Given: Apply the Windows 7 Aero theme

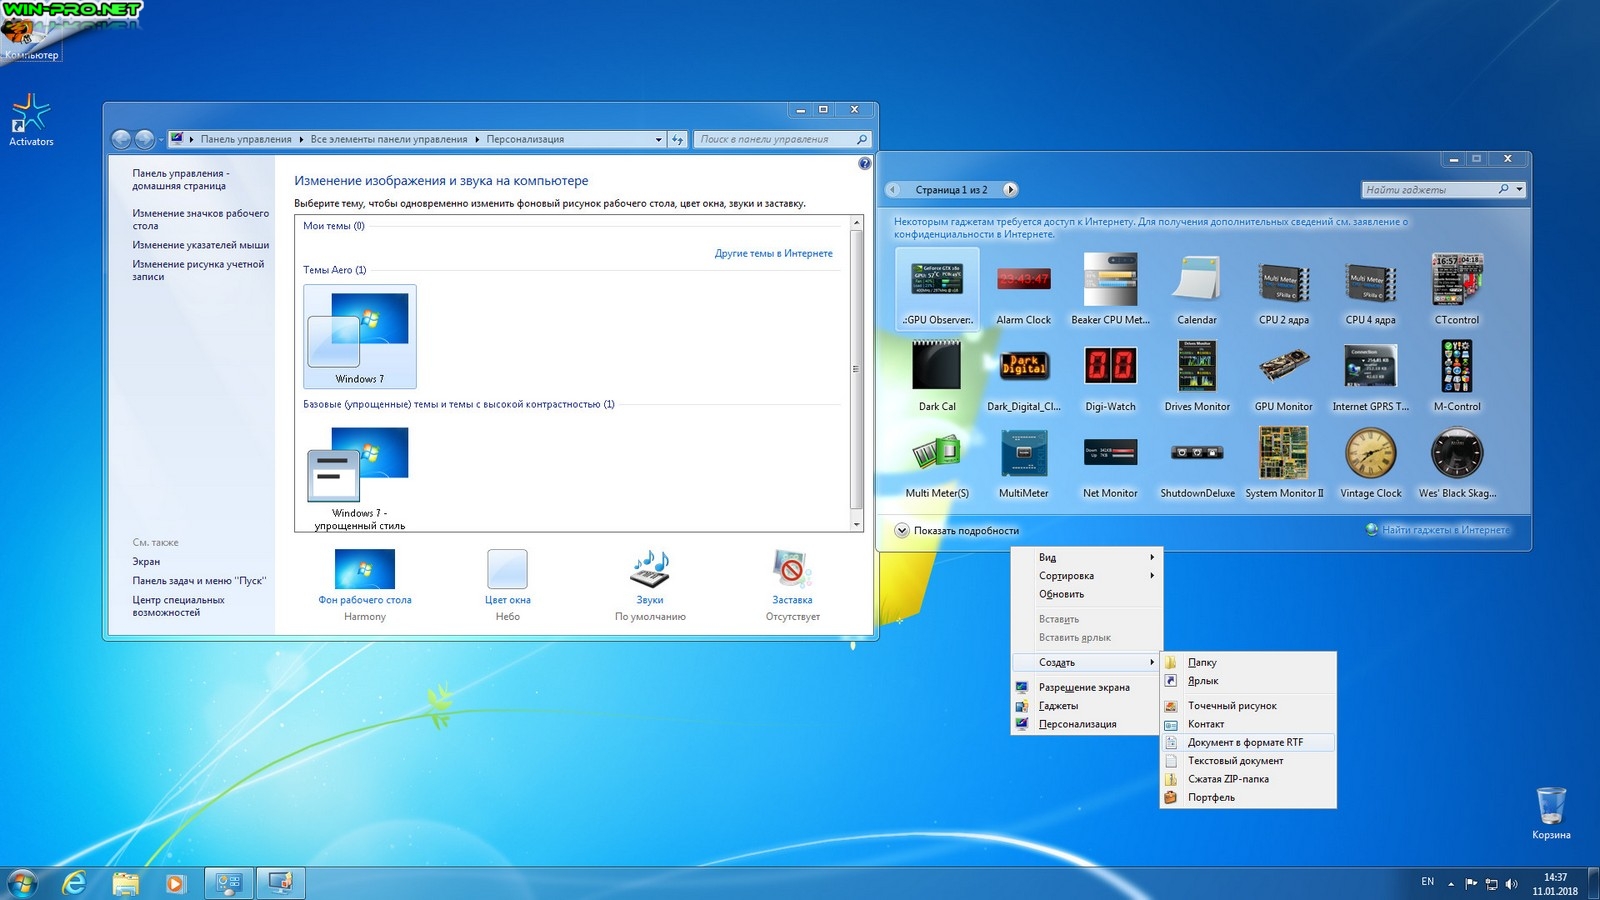Looking at the screenshot, I should (360, 337).
